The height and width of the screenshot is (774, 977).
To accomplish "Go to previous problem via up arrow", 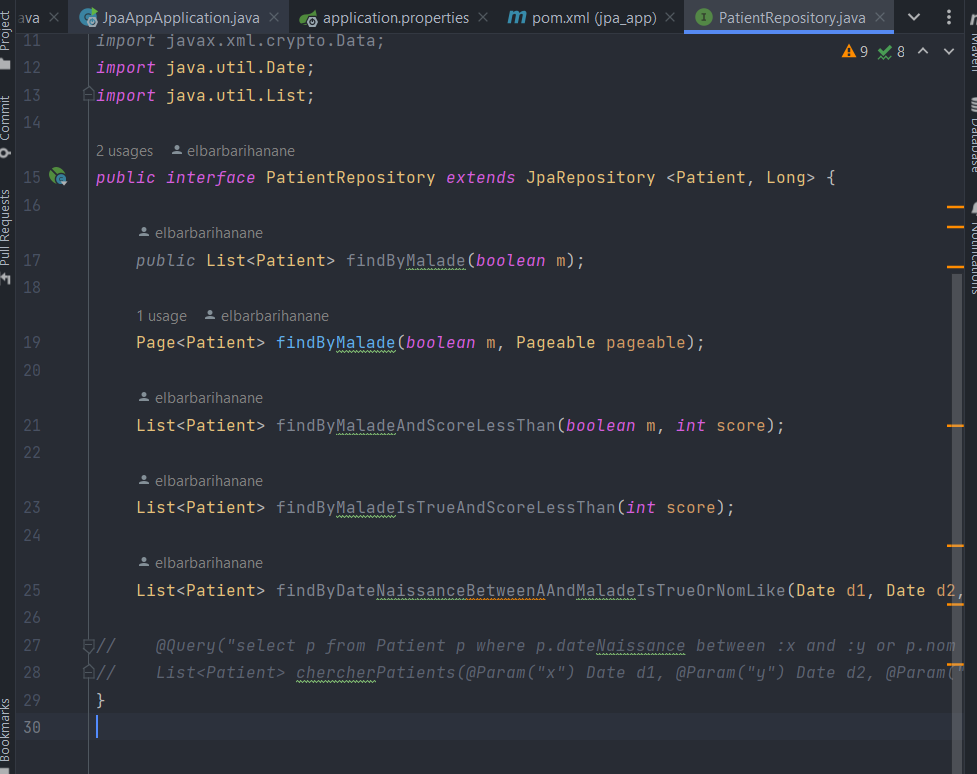I will (922, 51).
